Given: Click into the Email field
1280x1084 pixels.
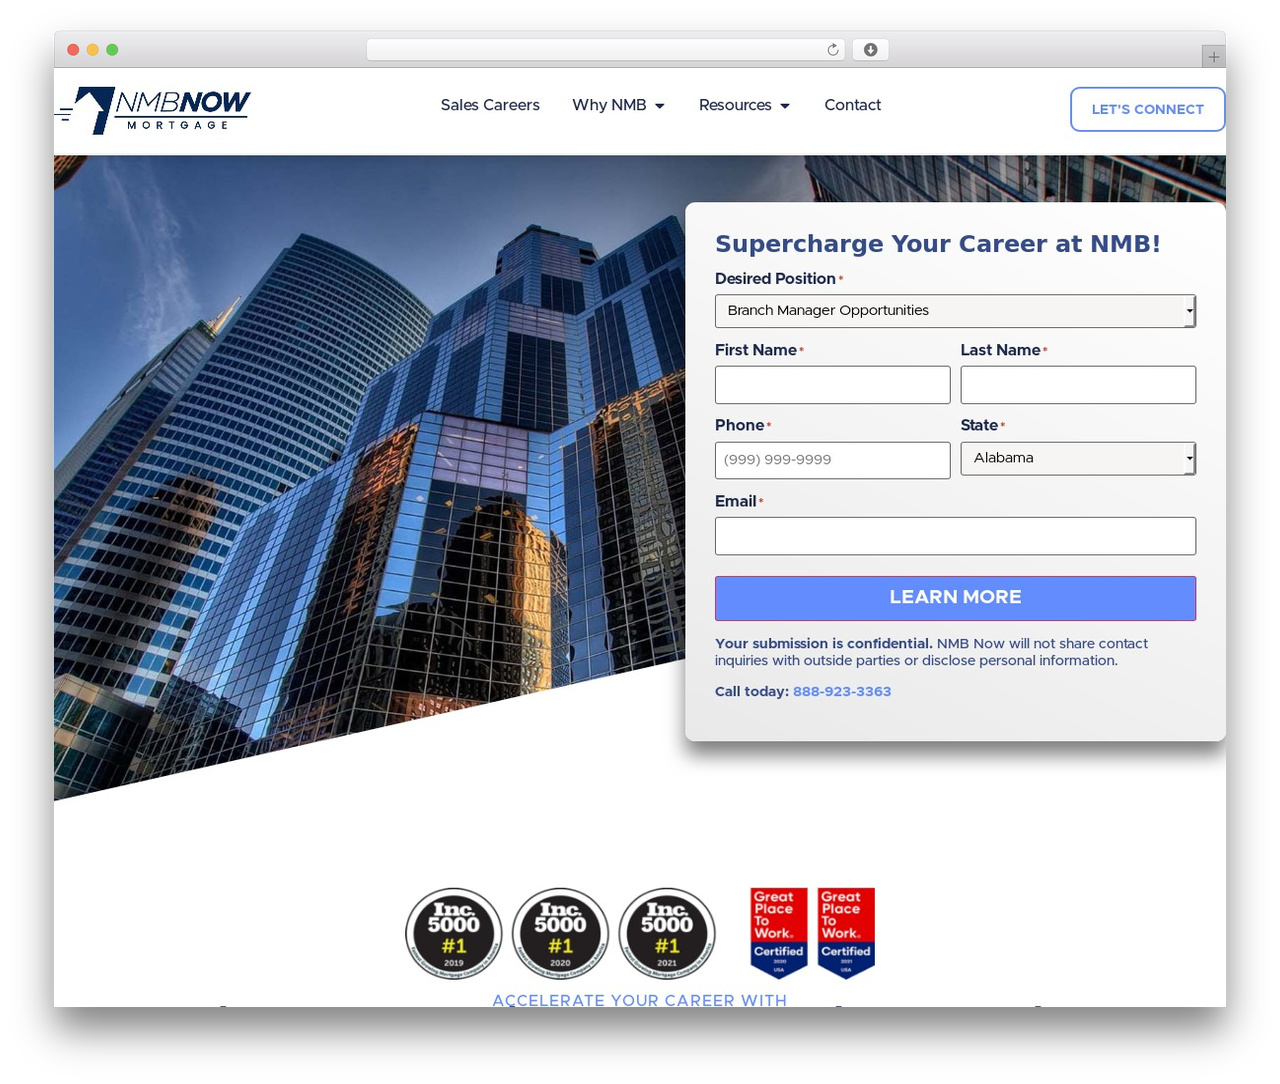Looking at the screenshot, I should point(955,536).
